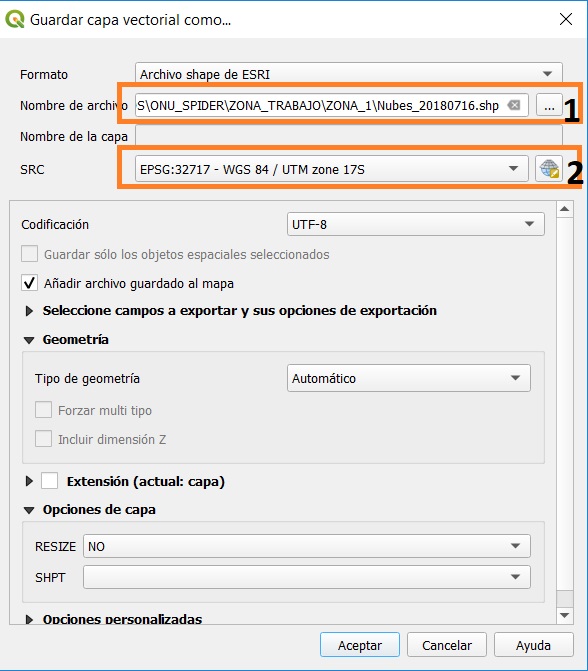This screenshot has height=671, width=588.
Task: Open the Tipo de geometría dropdown
Action: click(x=409, y=378)
